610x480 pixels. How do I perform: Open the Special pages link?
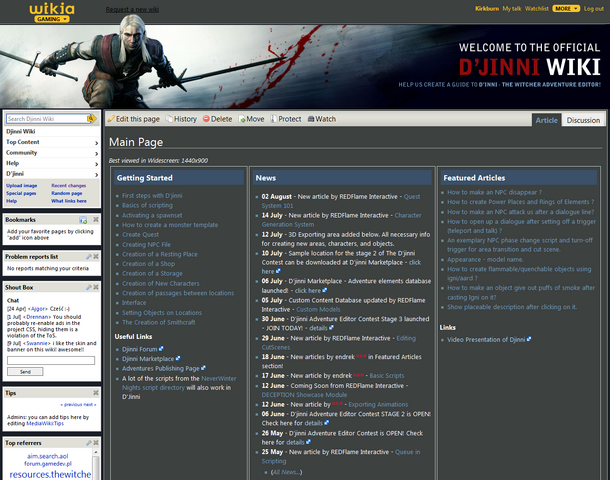click(21, 193)
